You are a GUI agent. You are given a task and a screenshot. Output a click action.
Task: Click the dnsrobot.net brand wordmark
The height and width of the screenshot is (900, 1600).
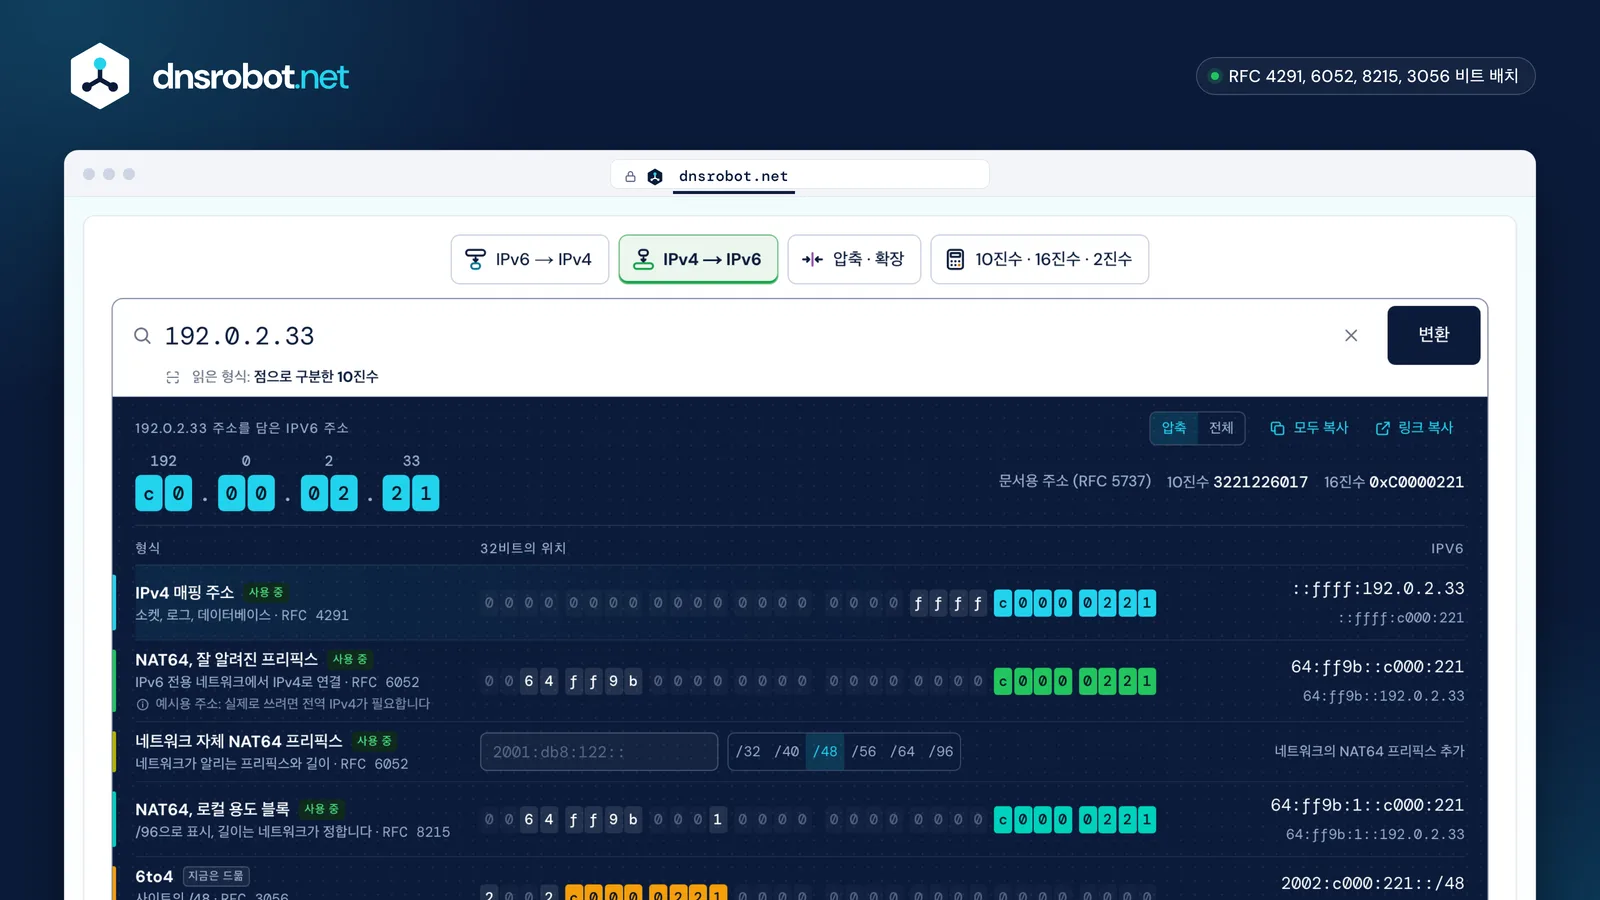(x=251, y=77)
